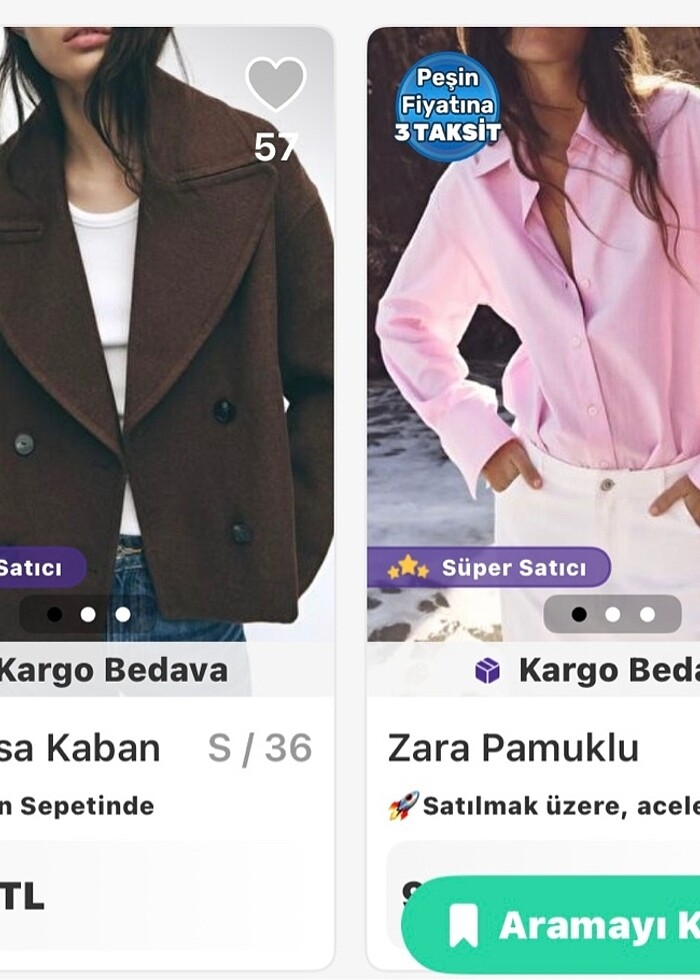
Task: Click the purple cargo box icon
Action: (x=488, y=671)
